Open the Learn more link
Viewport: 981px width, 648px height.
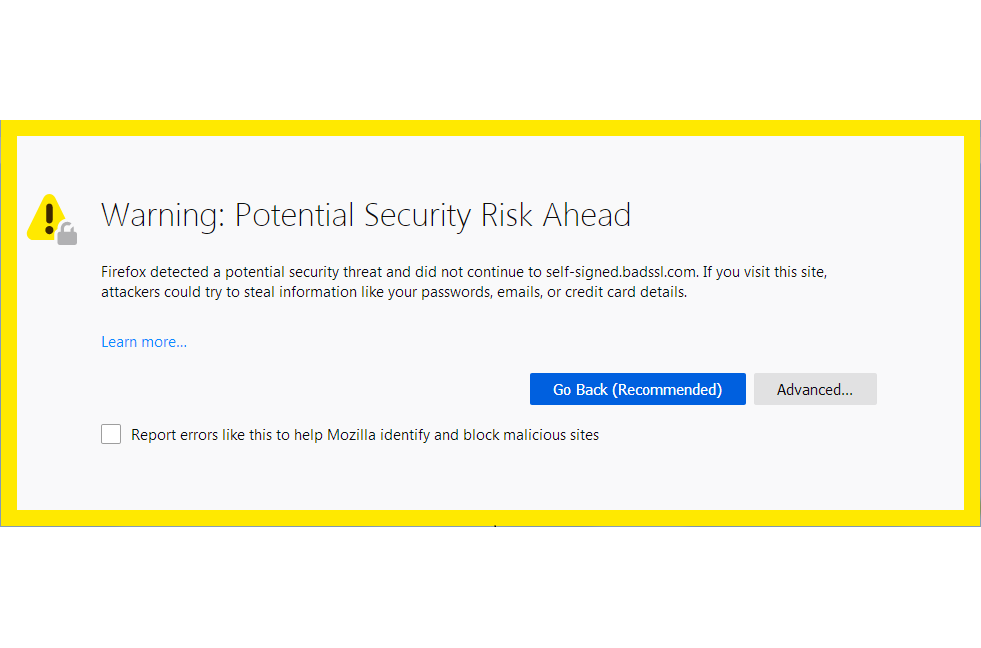point(144,342)
